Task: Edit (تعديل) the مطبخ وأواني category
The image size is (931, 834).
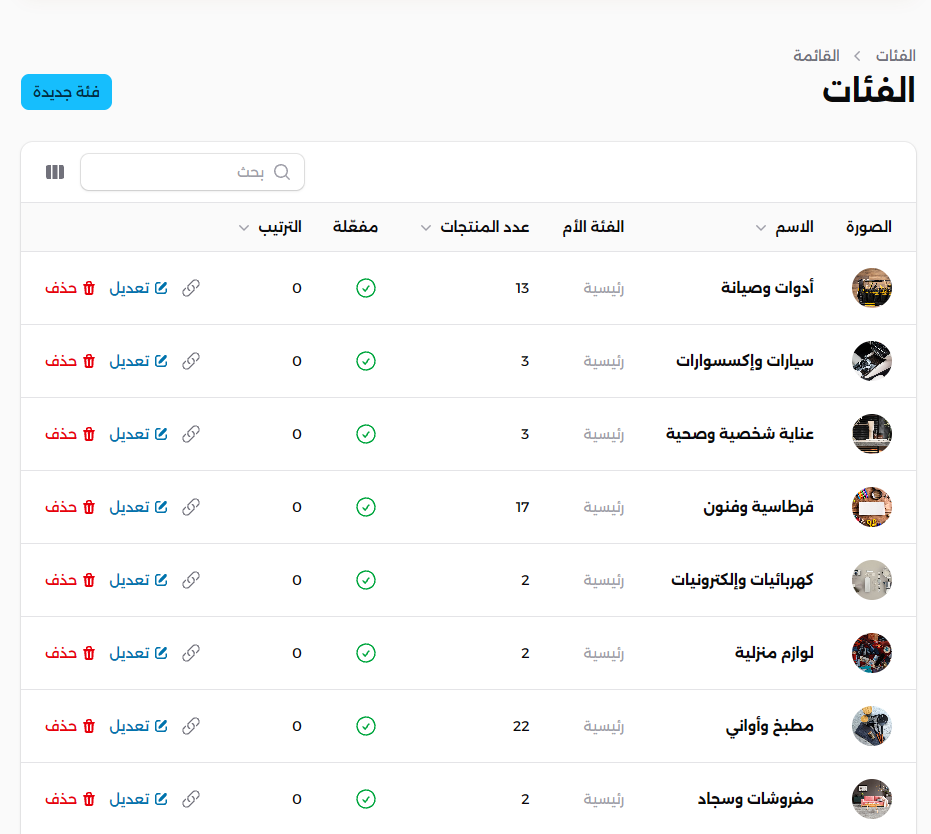Action: click(138, 726)
